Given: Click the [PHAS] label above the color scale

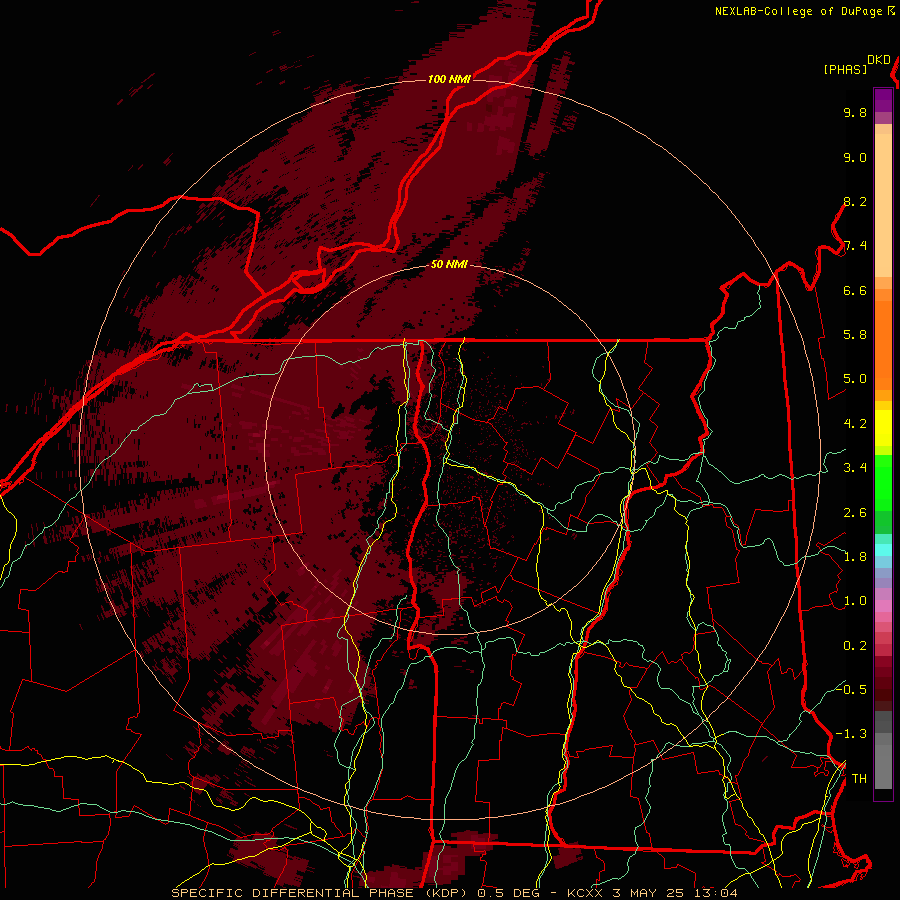Looking at the screenshot, I should (x=845, y=70).
